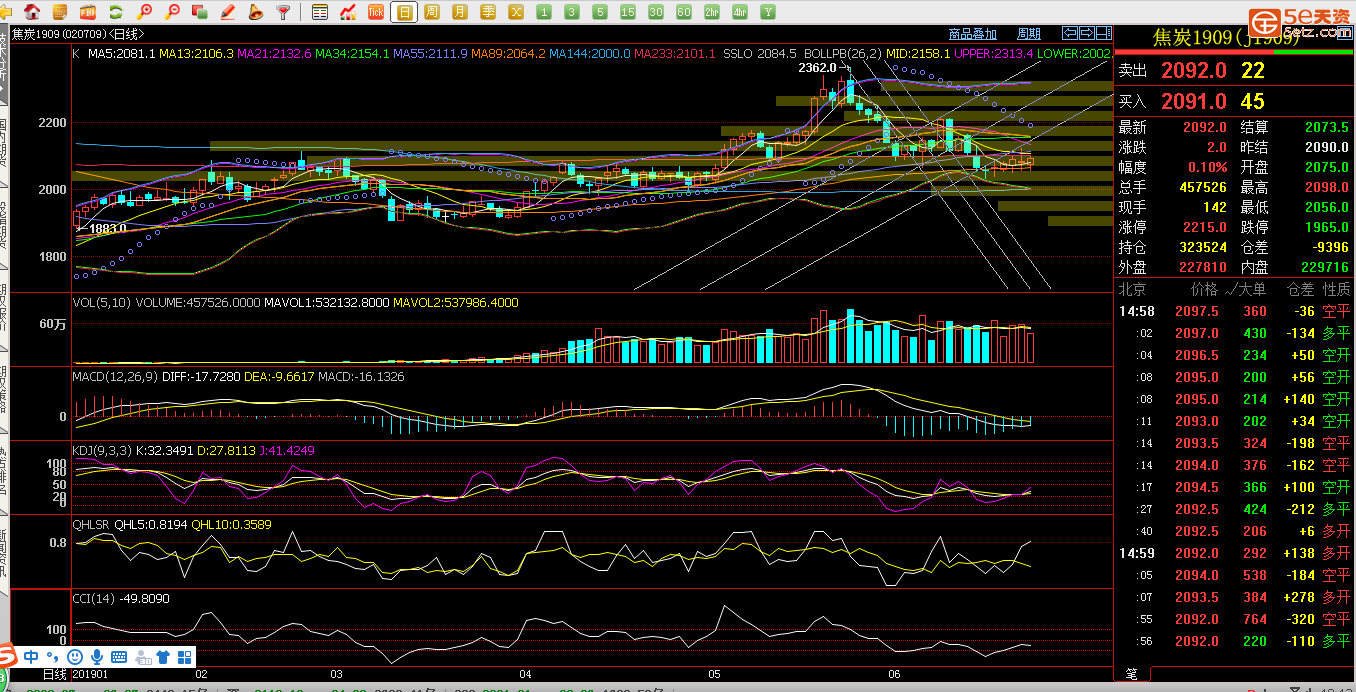Open the F10 info icon

click(x=88, y=12)
